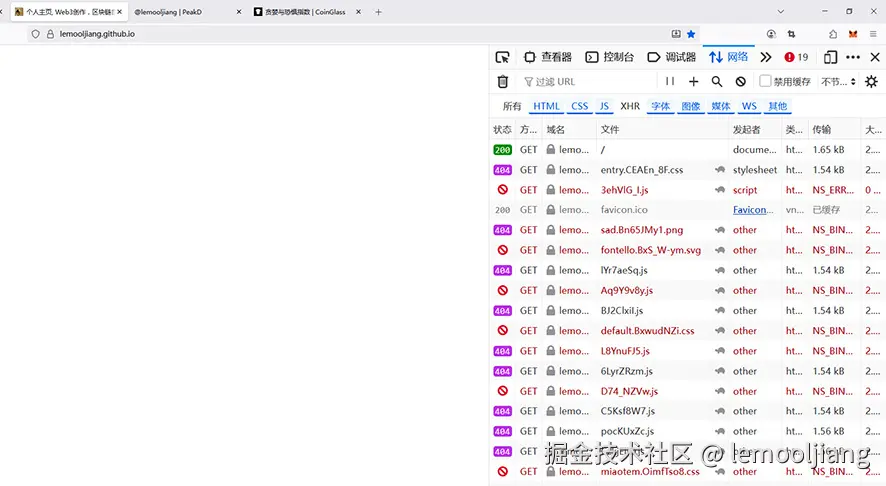Image resolution: width=886 pixels, height=486 pixels.
Task: Toggle the HTML filter
Action: coord(546,106)
